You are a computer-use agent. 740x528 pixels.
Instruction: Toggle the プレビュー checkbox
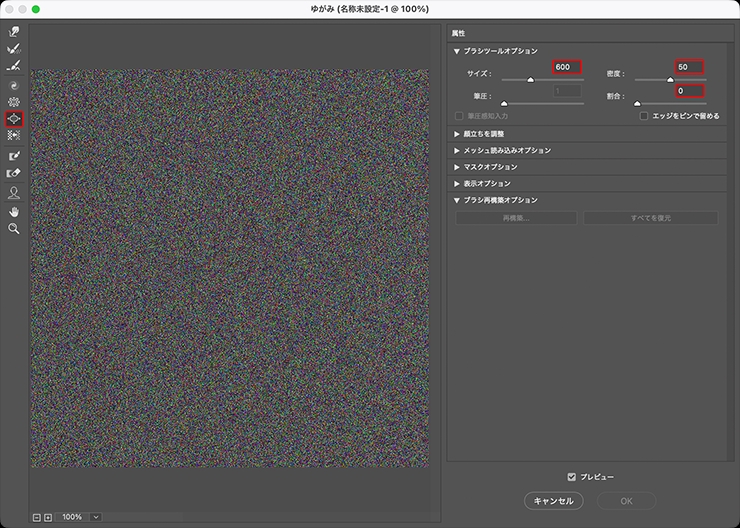click(x=572, y=477)
